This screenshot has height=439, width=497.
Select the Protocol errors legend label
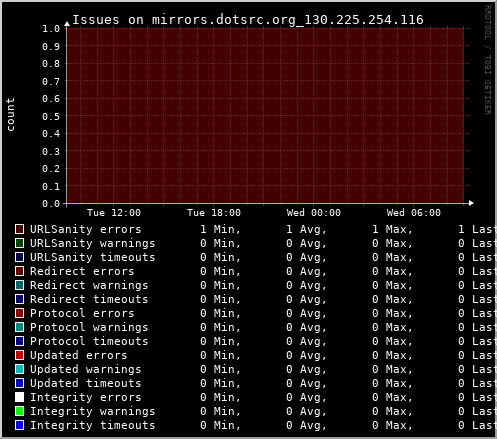[82, 313]
